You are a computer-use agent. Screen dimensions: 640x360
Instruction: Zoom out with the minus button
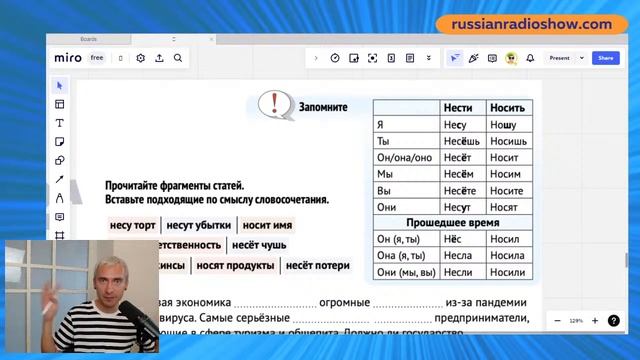click(x=557, y=321)
